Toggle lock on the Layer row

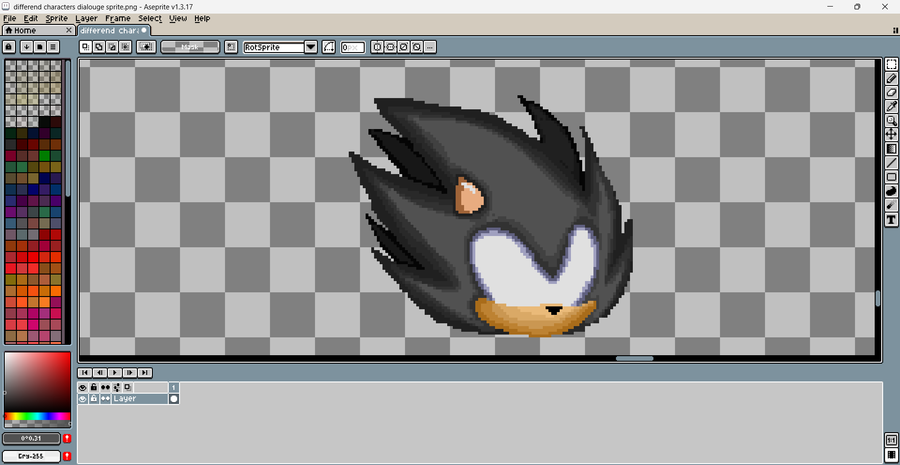[x=94, y=399]
